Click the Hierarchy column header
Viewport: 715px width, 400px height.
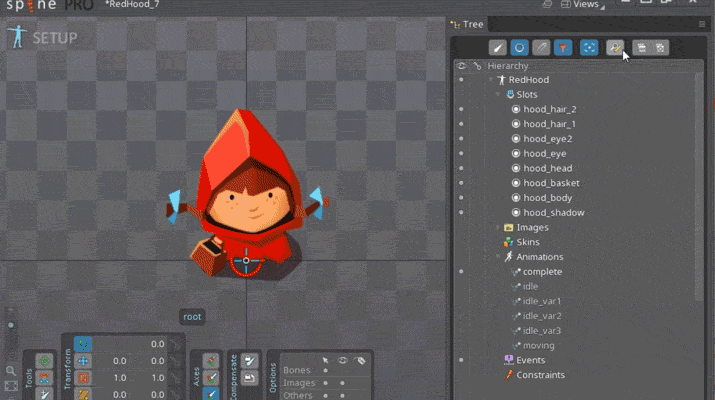[508, 66]
